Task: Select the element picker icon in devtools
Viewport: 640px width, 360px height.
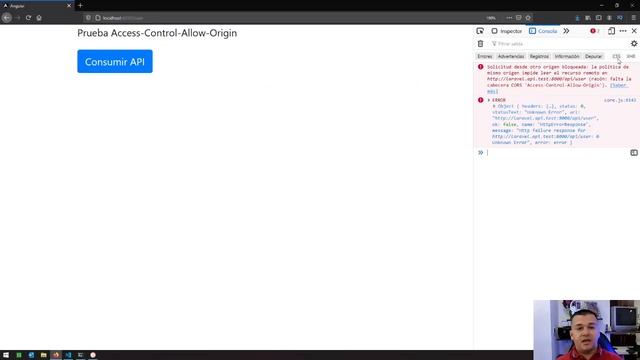Action: pyautogui.click(x=480, y=31)
